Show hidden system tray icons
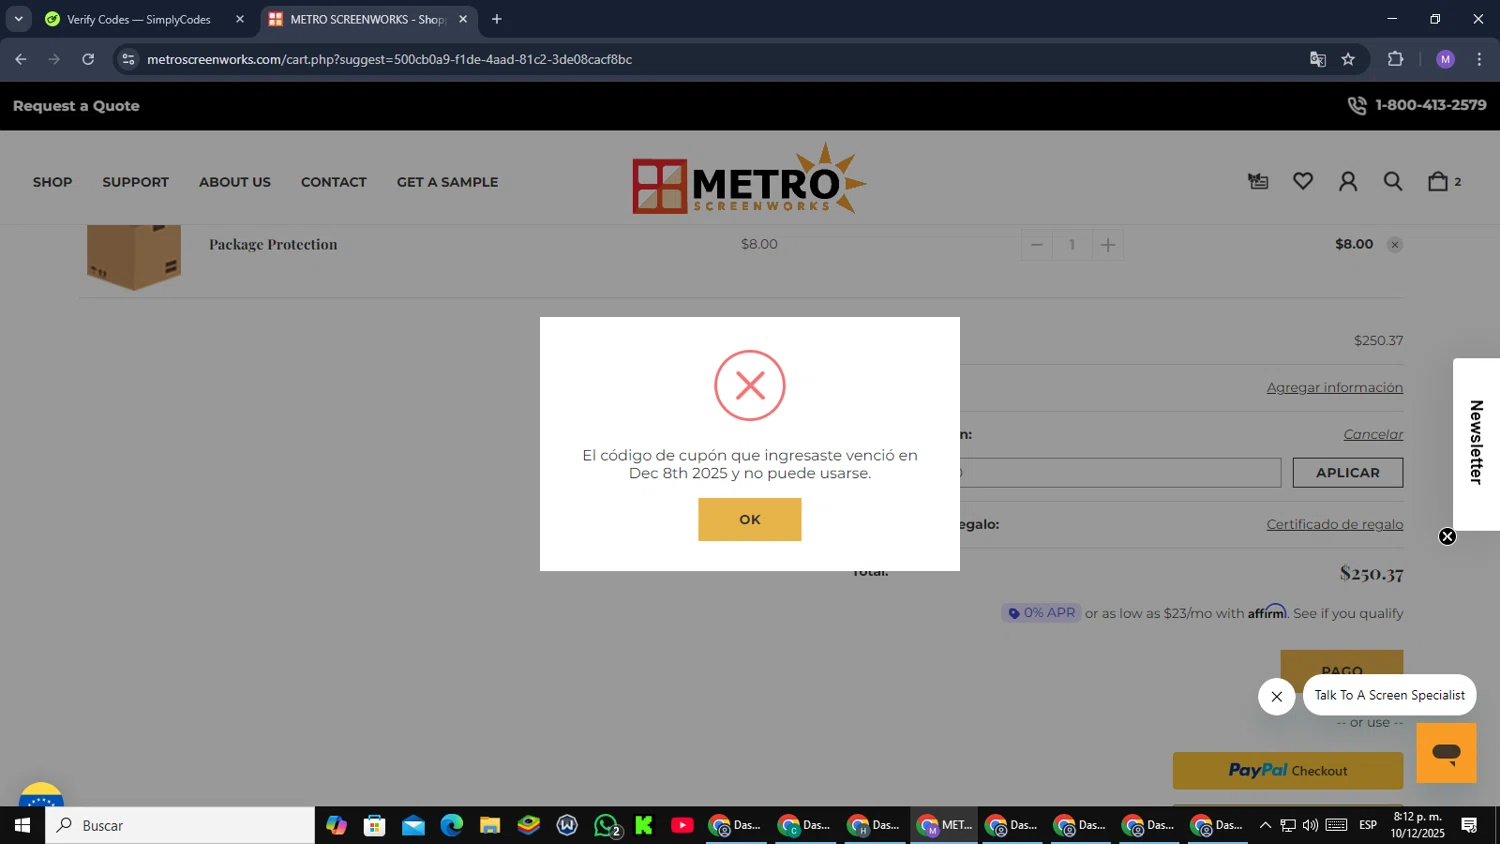The height and width of the screenshot is (844, 1500). click(1265, 825)
